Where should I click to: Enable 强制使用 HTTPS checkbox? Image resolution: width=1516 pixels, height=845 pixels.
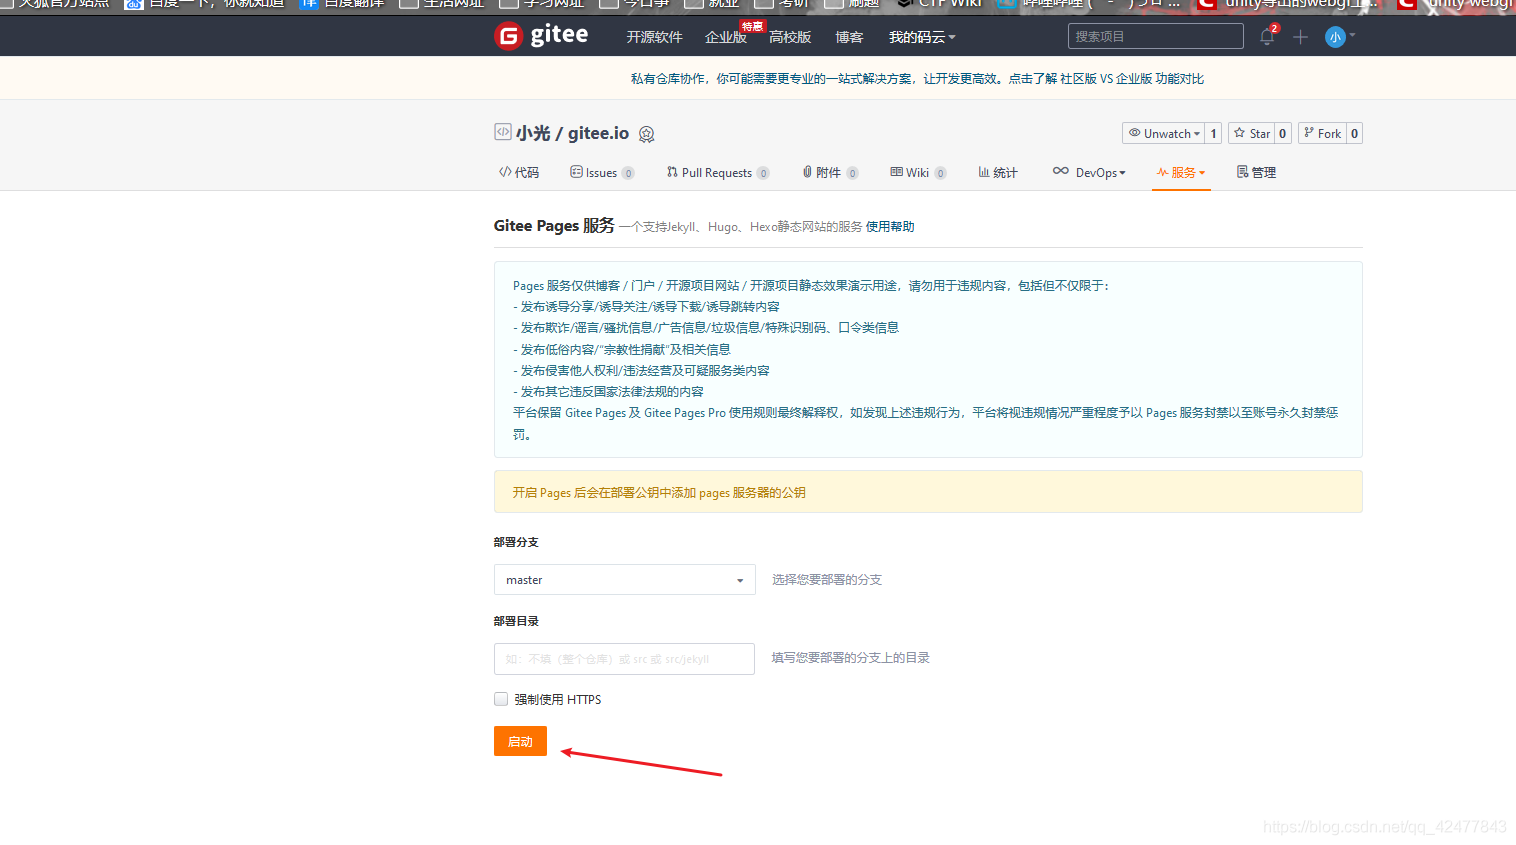tap(501, 698)
